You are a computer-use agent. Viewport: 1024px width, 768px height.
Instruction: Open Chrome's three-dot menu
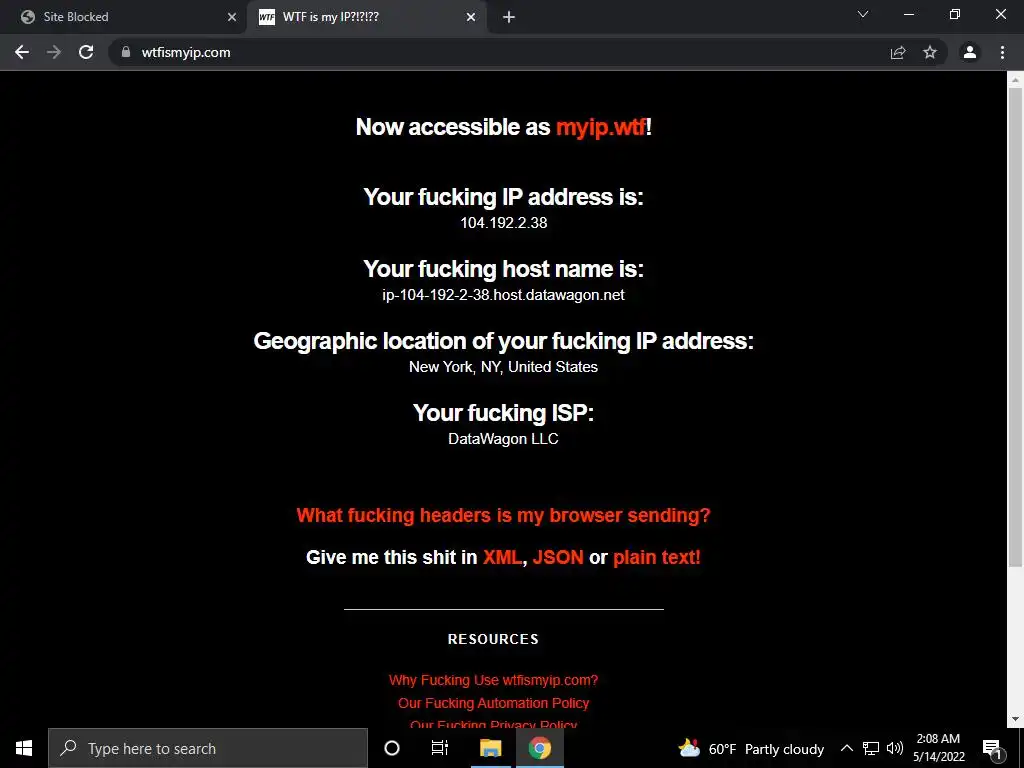[x=1002, y=52]
